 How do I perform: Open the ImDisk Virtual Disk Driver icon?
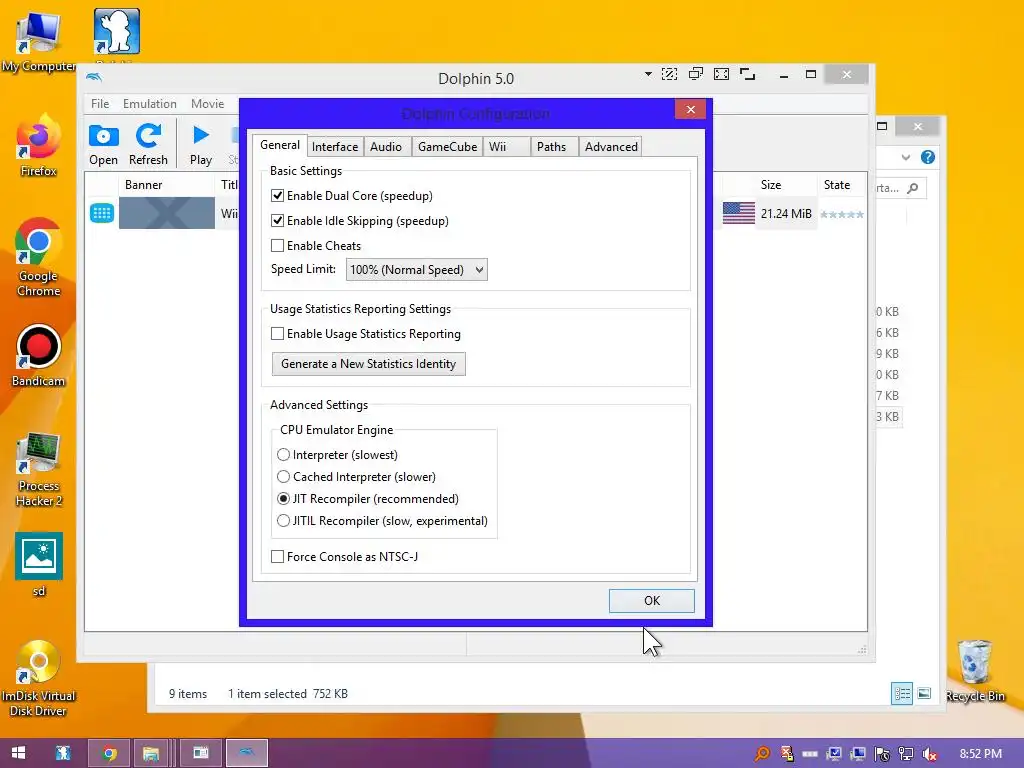38,678
